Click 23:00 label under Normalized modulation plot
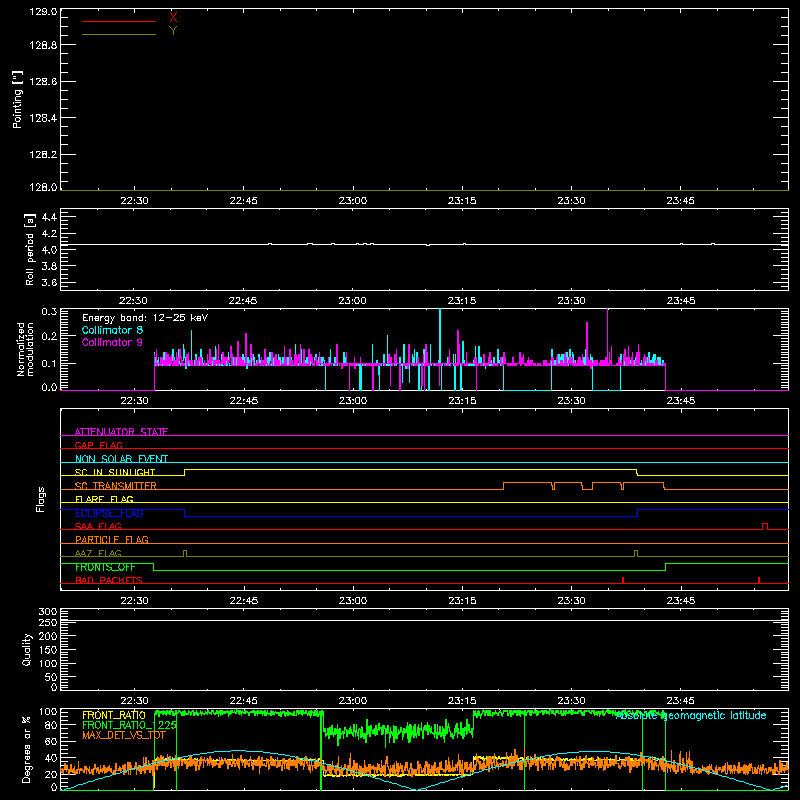Screen dimensions: 800x800 click(353, 401)
